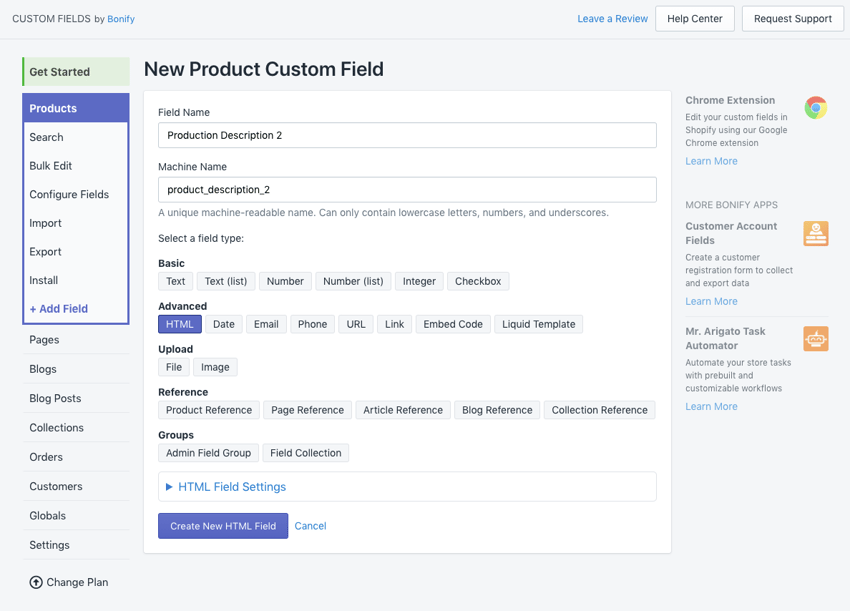Pick the Image upload field type
The image size is (850, 611).
[215, 367]
